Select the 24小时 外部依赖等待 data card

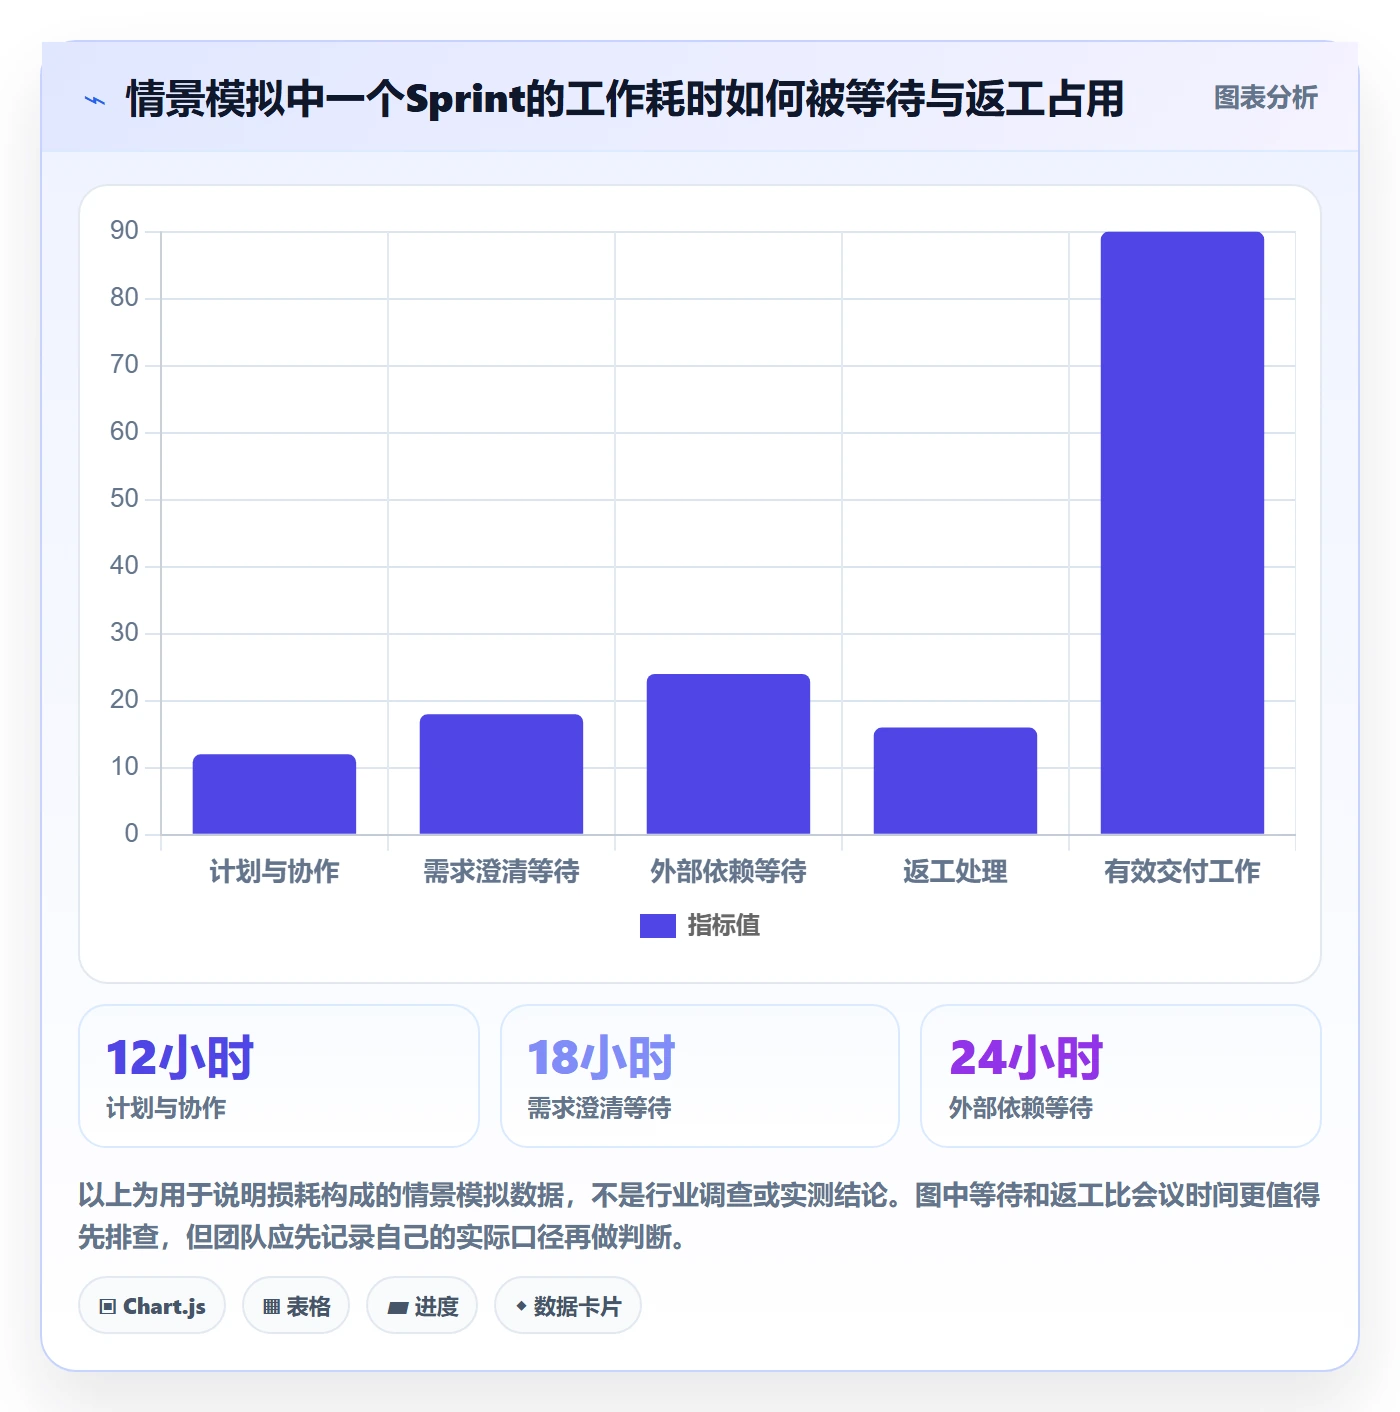pos(1121,1076)
